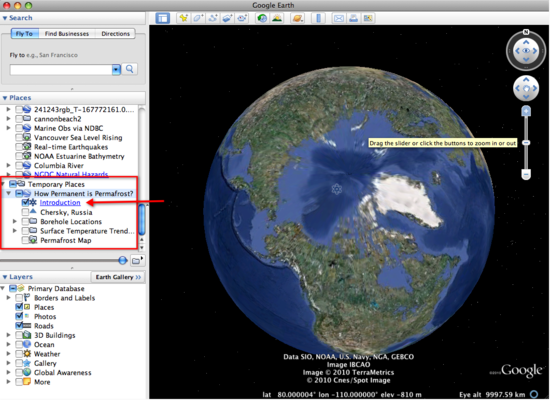Select the Add Polygon tool
The image size is (550, 400).
(x=198, y=18)
